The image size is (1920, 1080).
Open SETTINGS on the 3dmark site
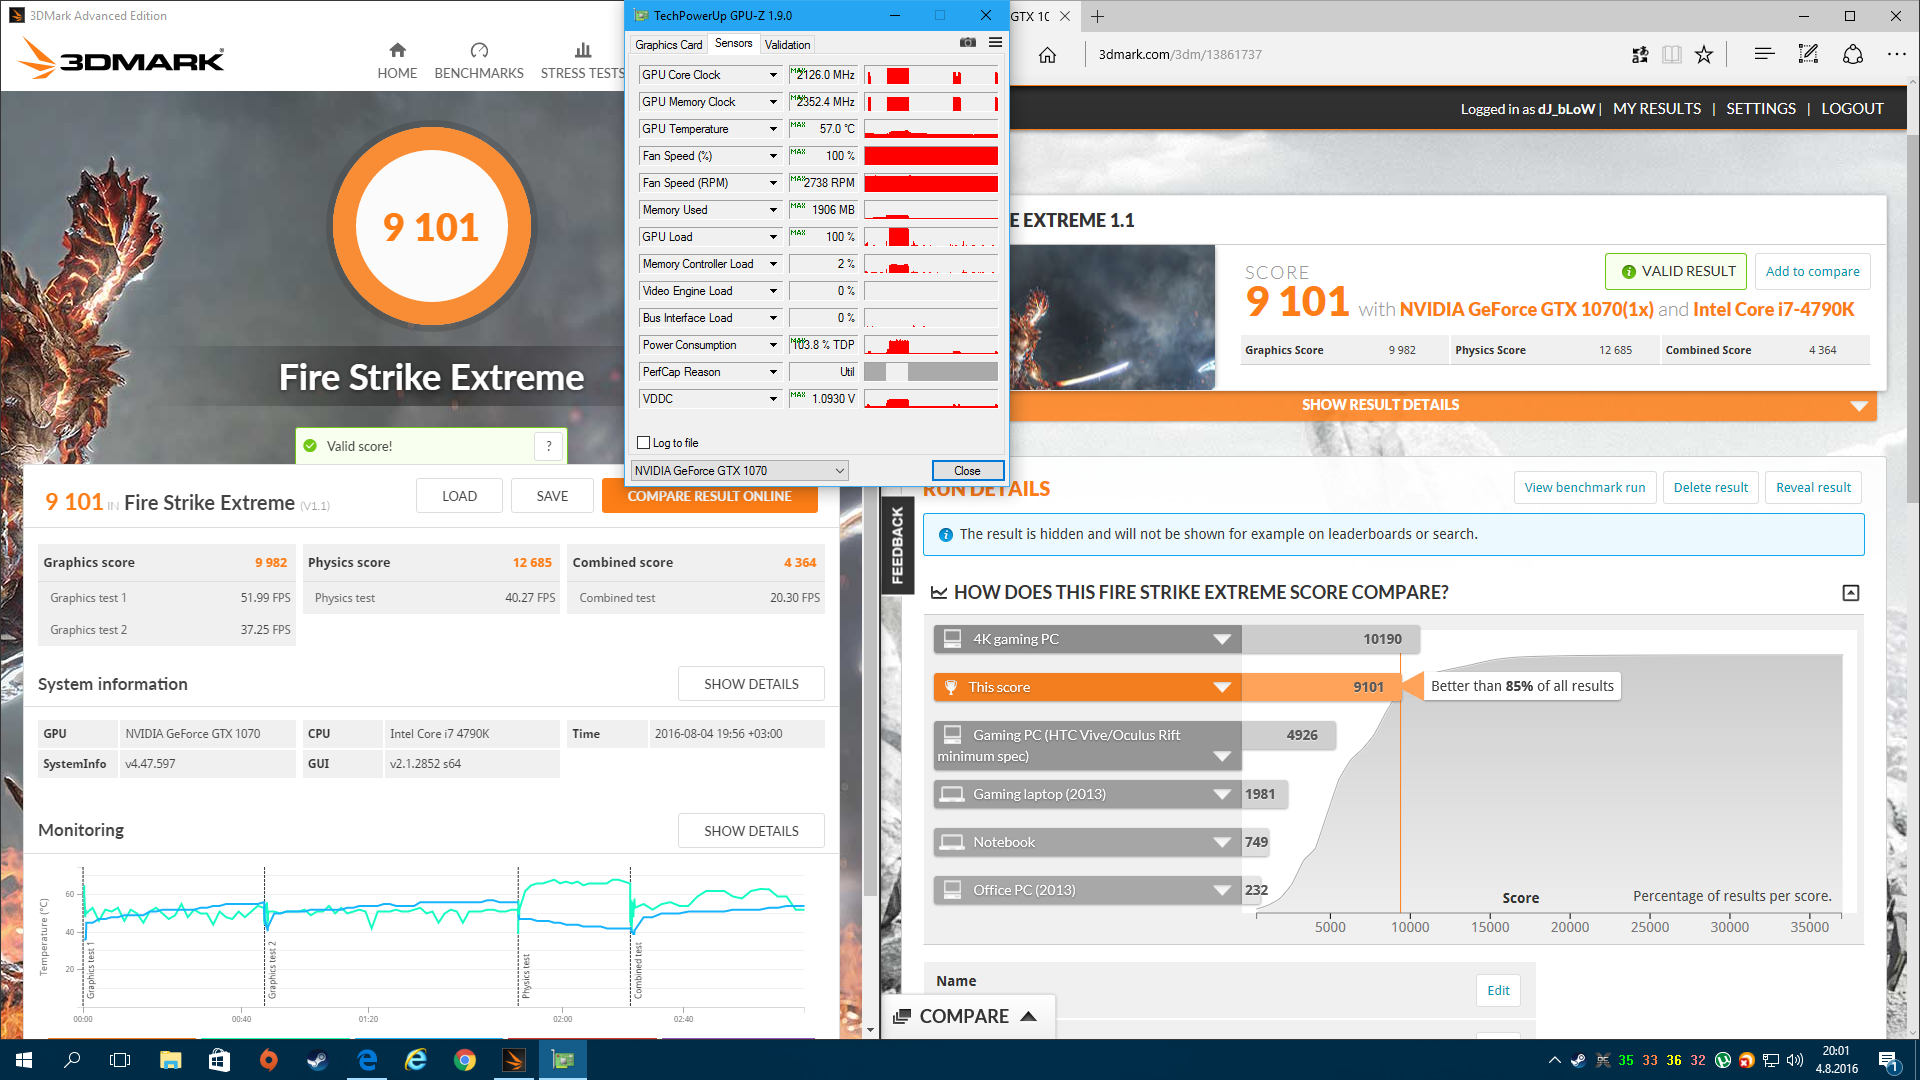(1760, 109)
